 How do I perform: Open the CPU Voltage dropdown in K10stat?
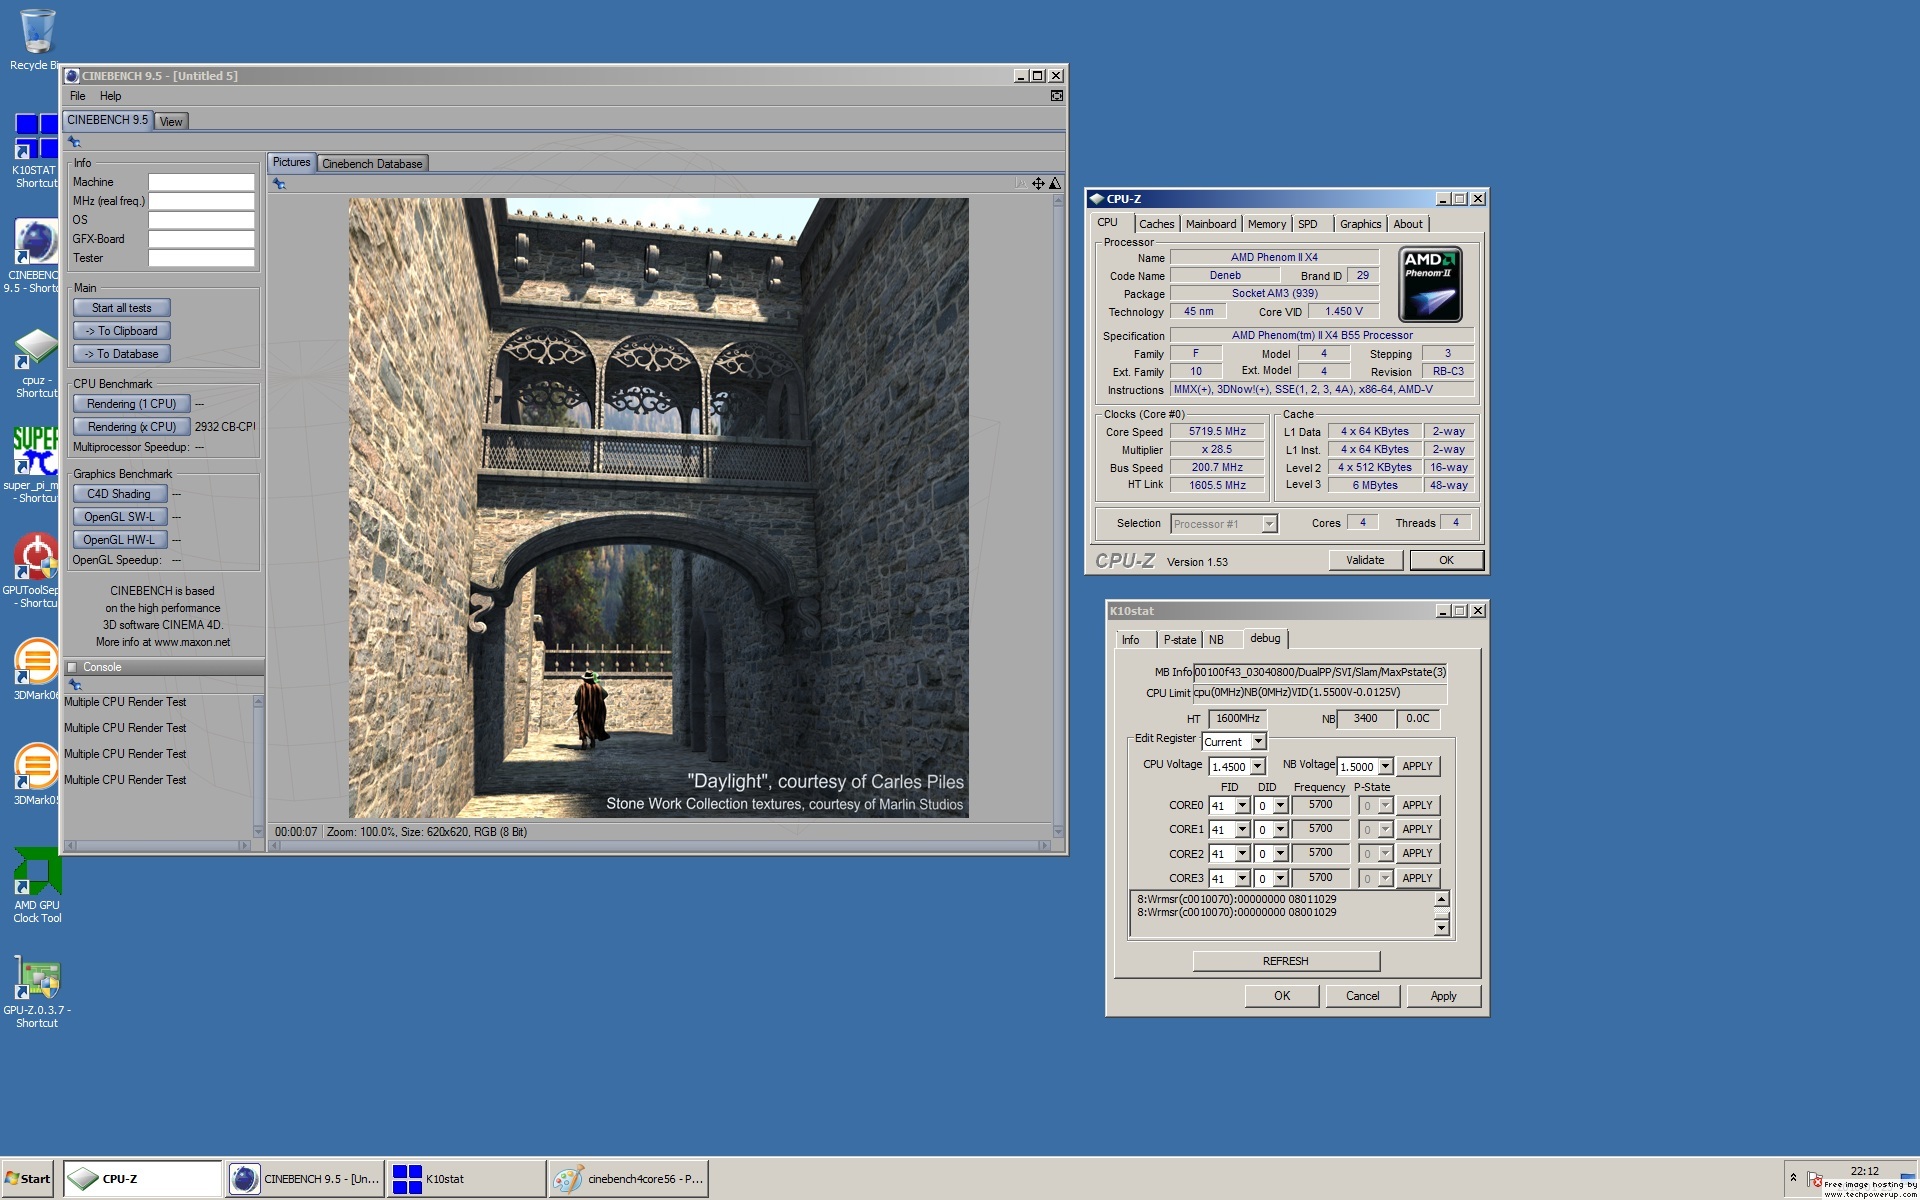pos(1257,767)
